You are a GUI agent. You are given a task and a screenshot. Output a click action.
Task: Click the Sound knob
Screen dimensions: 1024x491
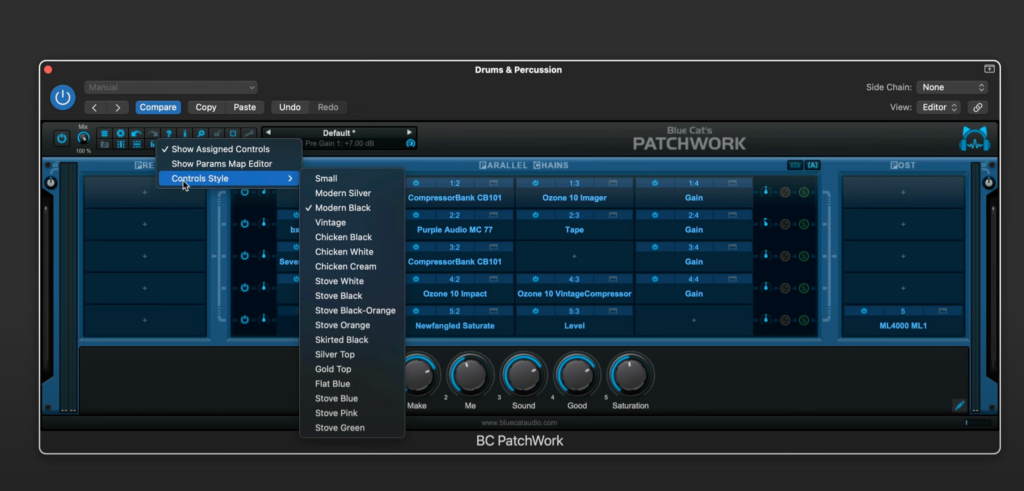coord(523,375)
